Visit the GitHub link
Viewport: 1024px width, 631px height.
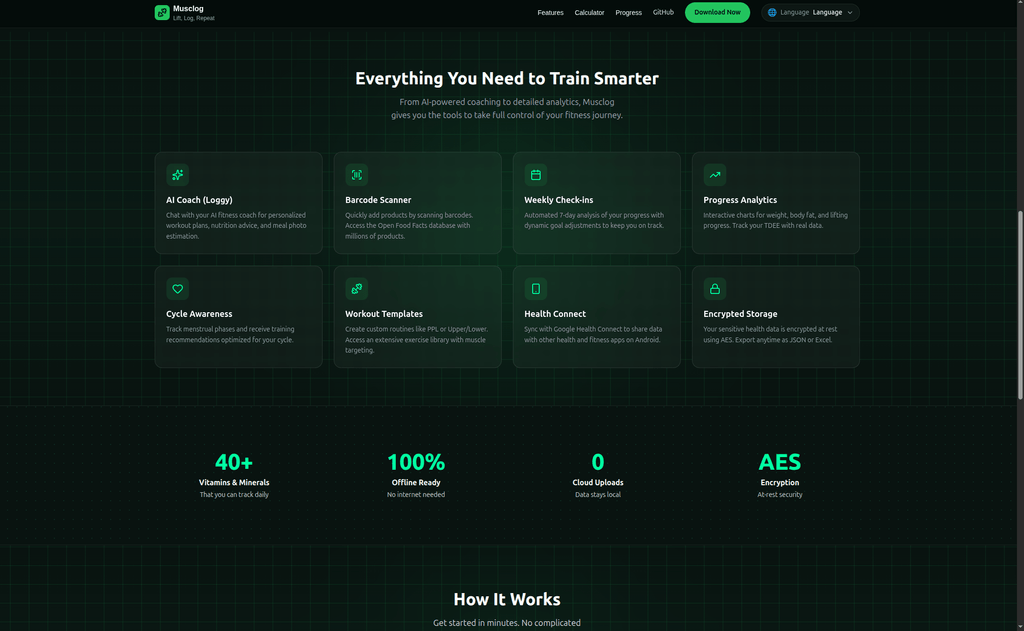663,12
